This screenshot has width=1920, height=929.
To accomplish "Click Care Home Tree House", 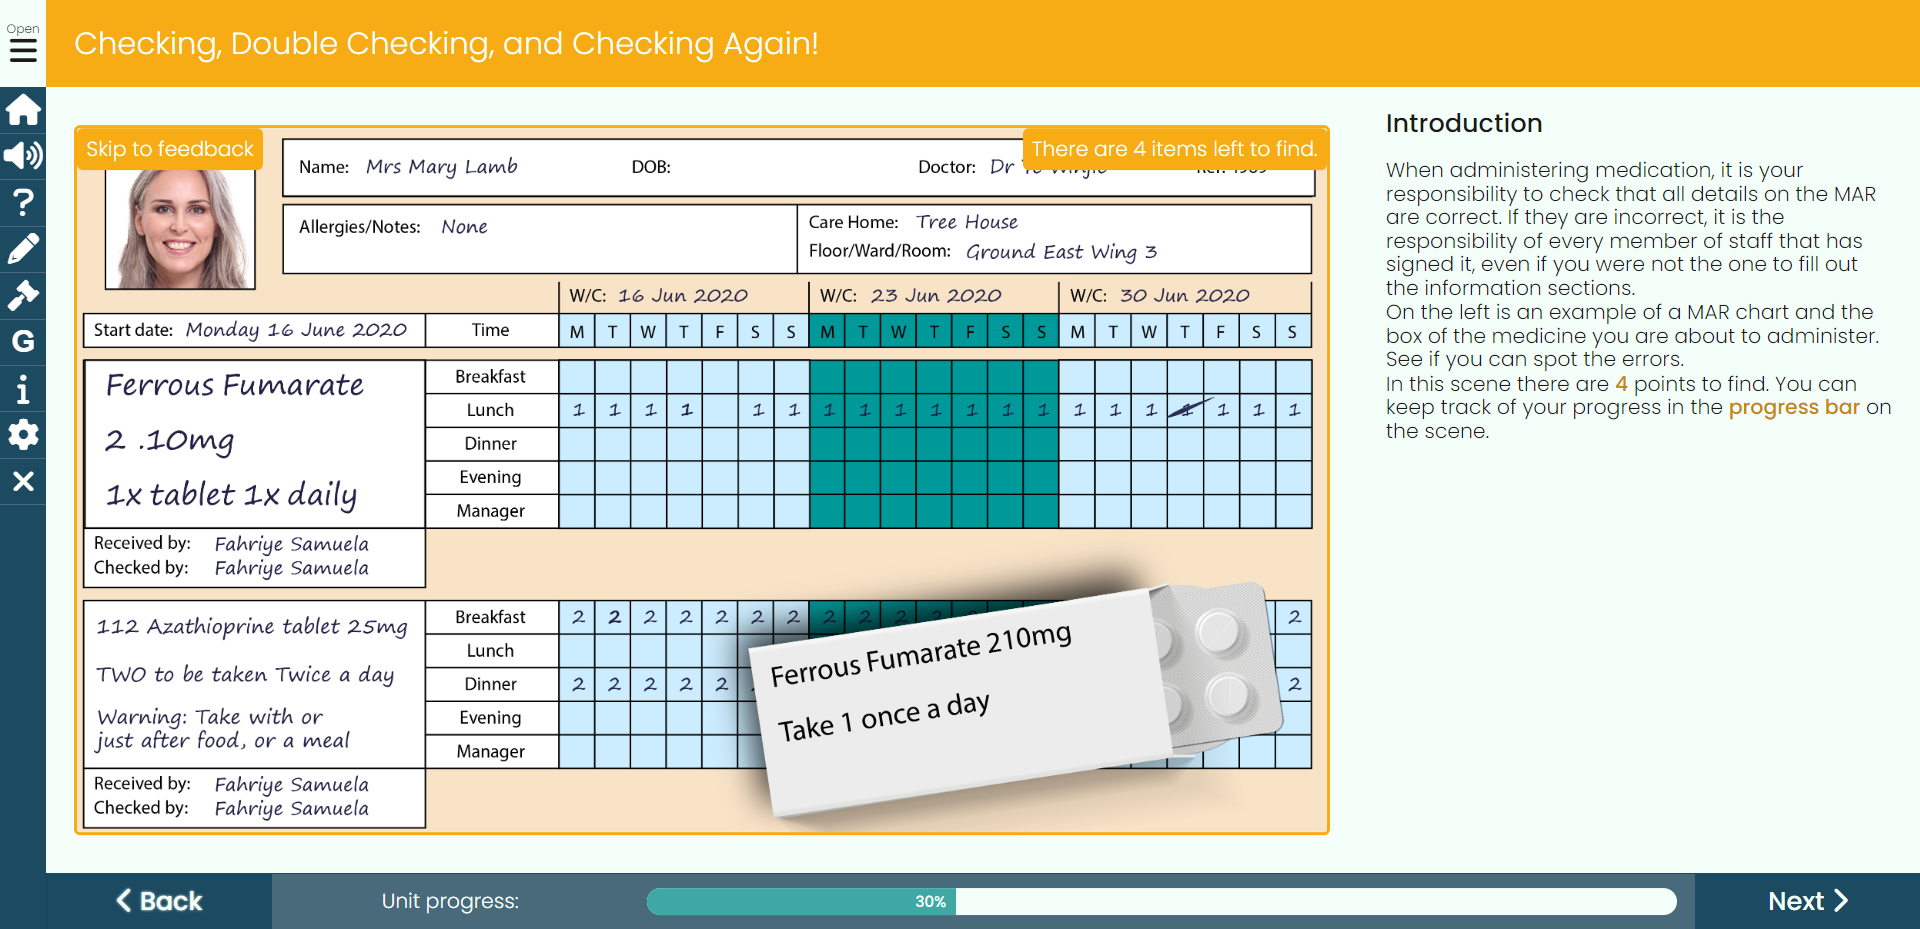I will 967,222.
